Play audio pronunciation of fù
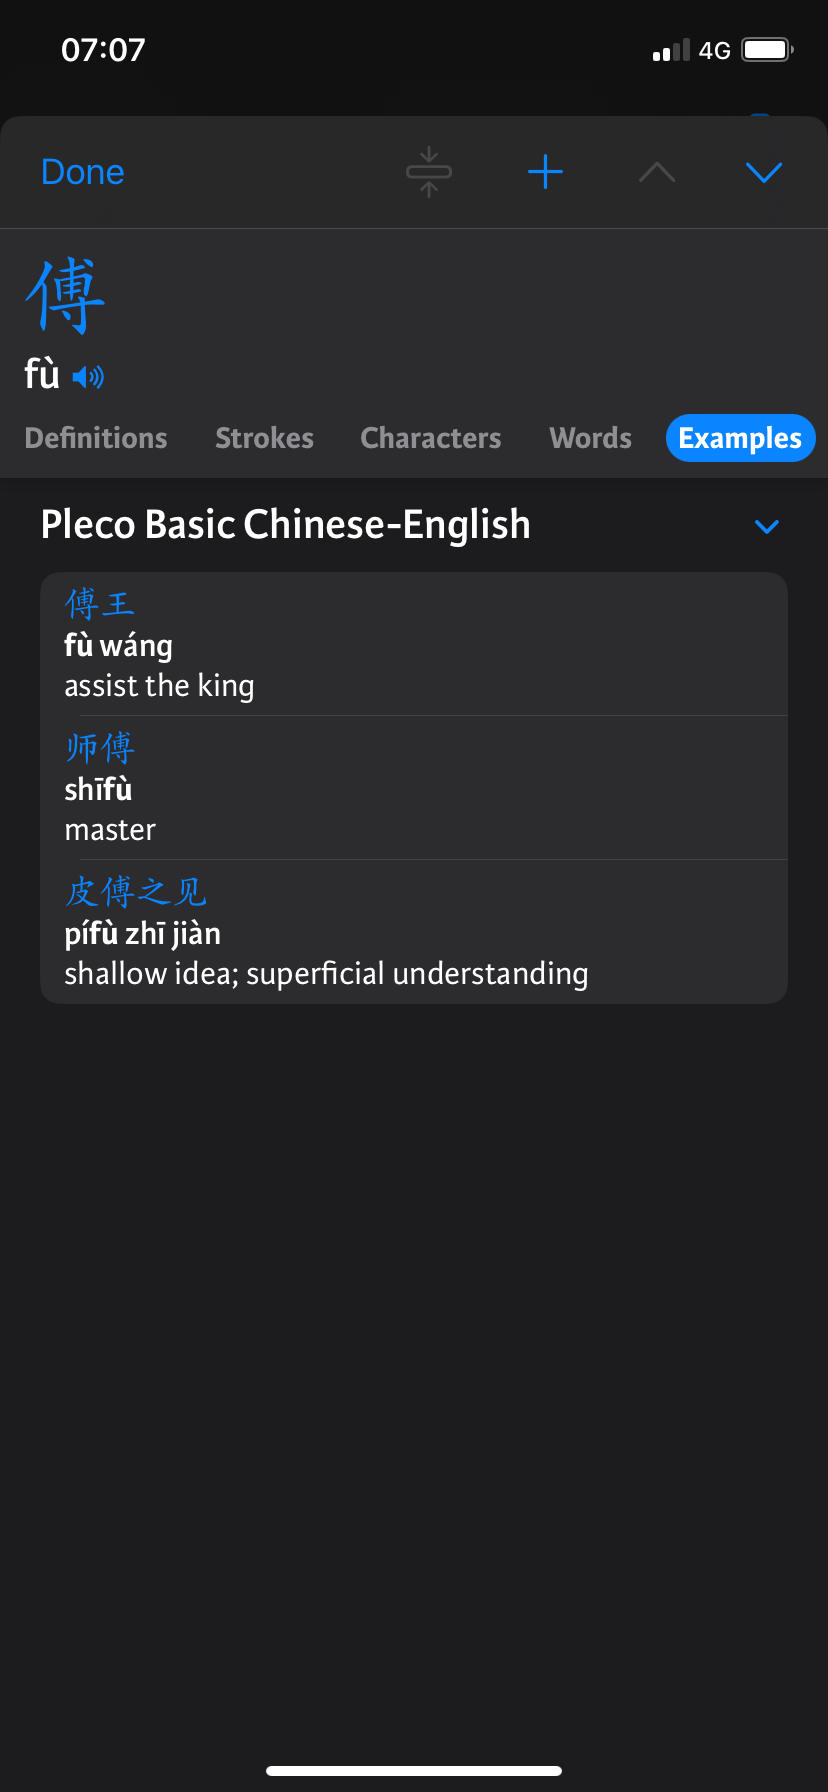This screenshot has width=828, height=1792. pos(88,376)
